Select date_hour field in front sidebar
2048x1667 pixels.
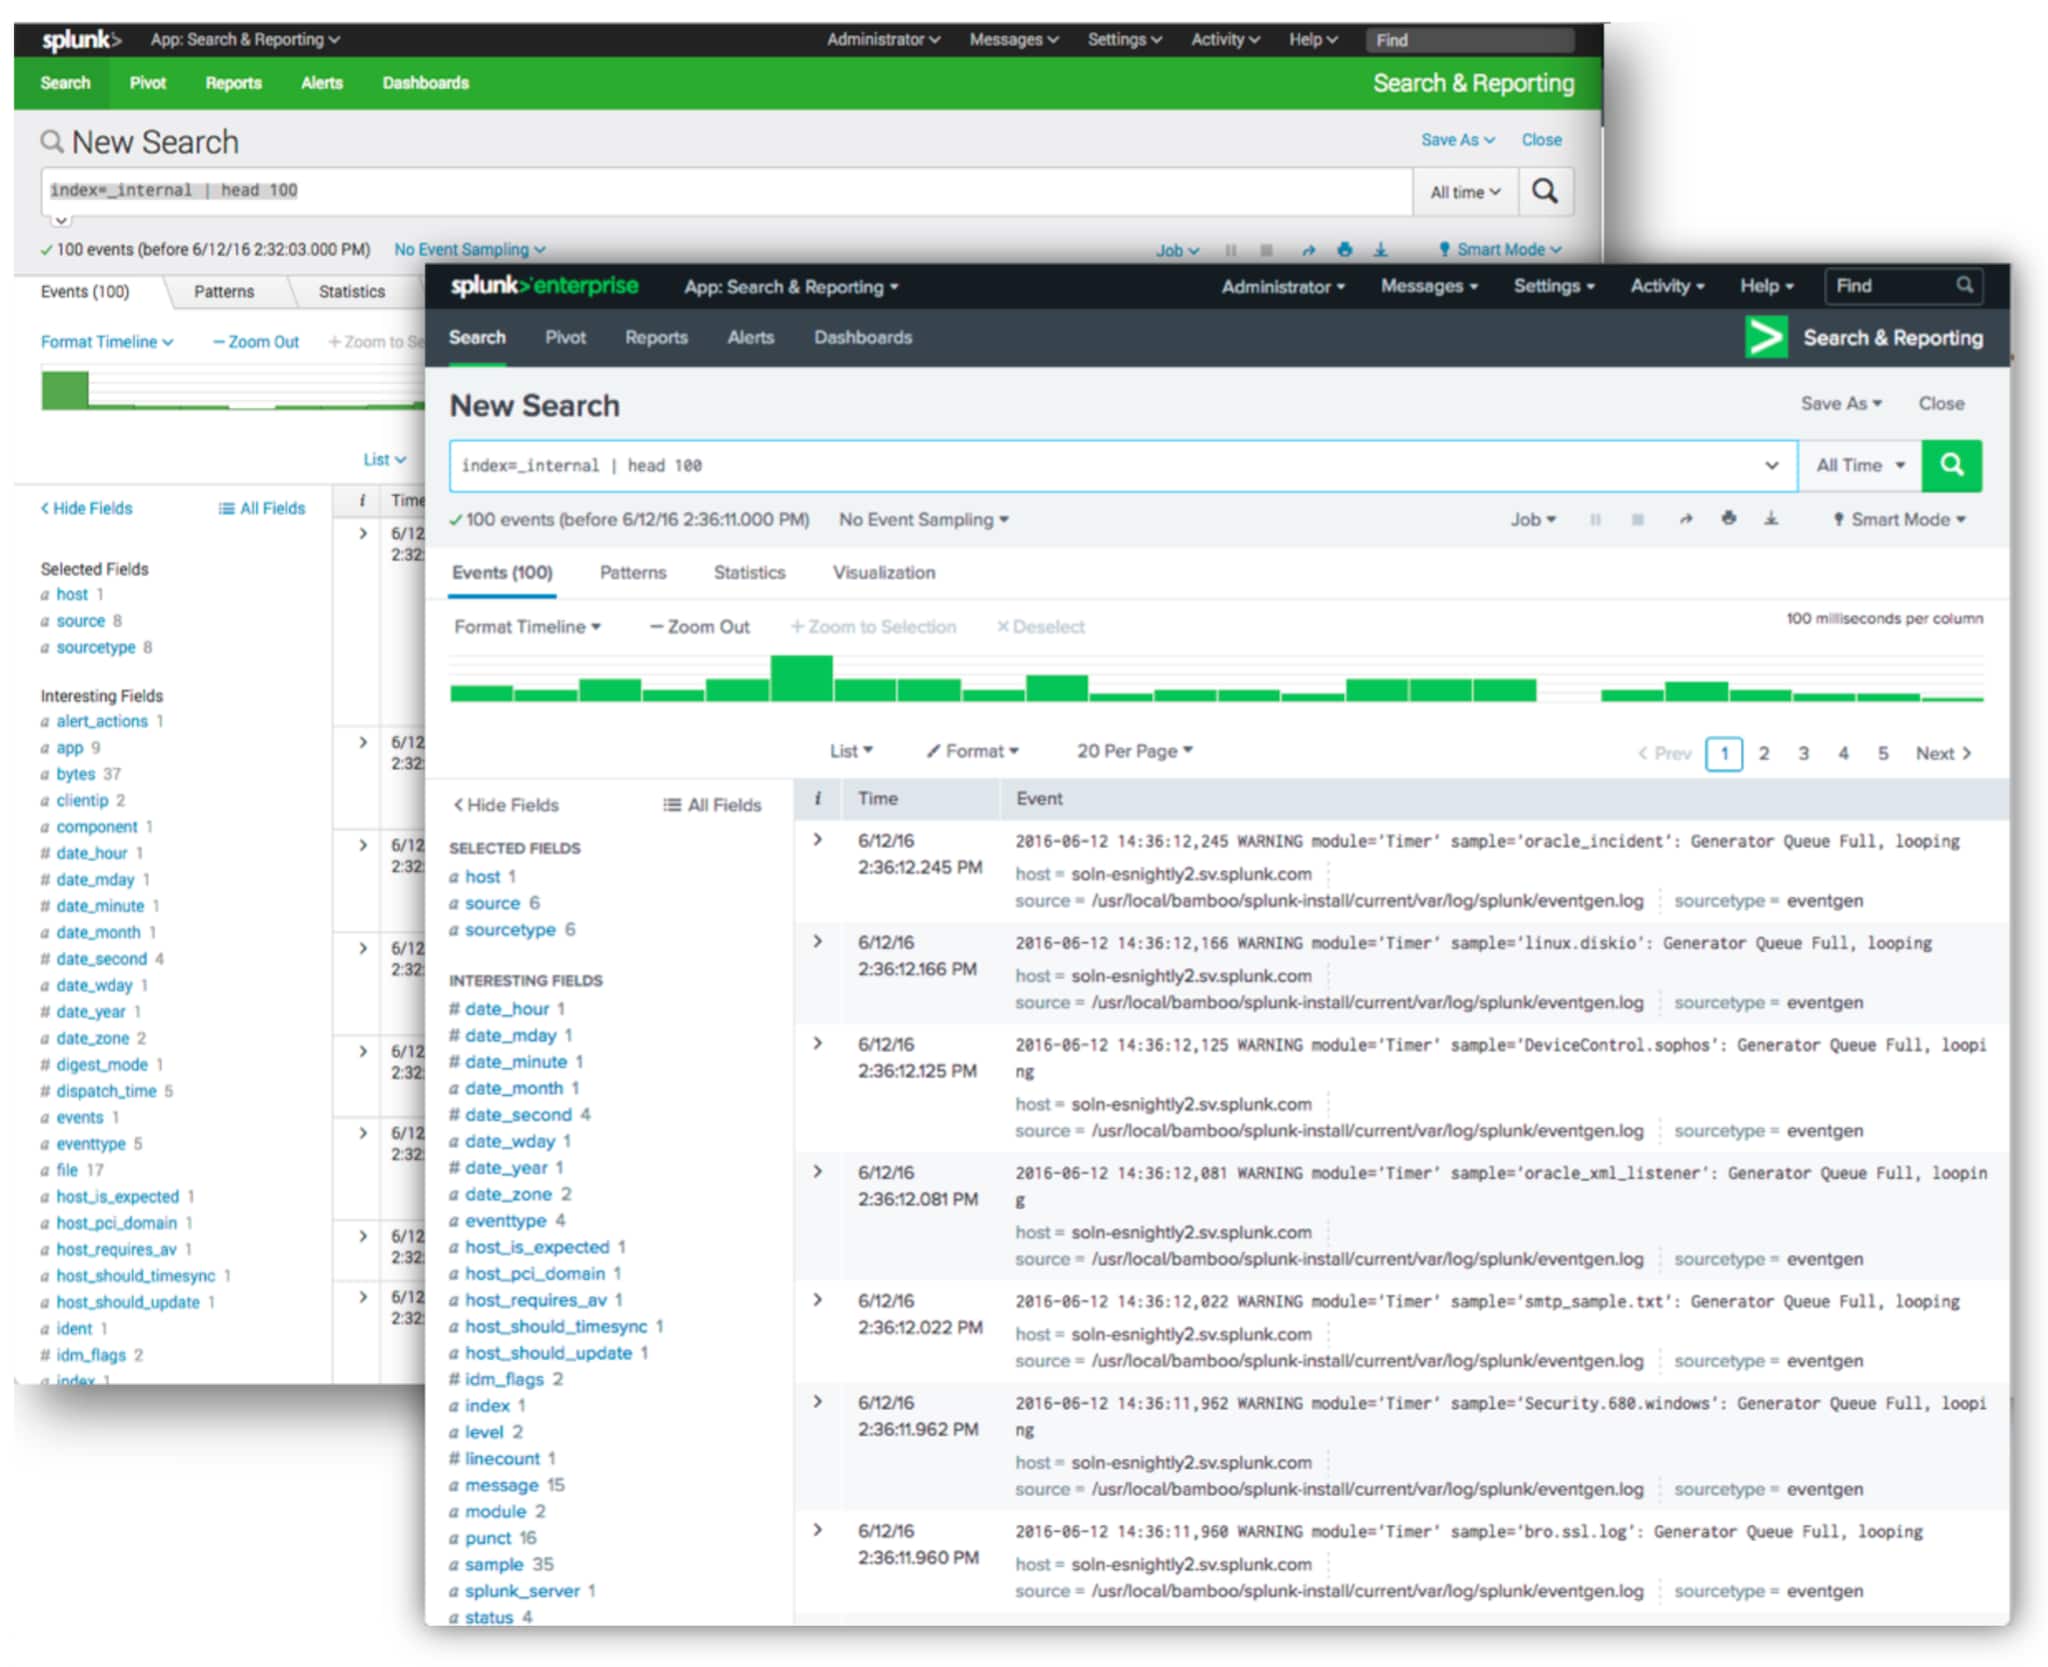pyautogui.click(x=507, y=1008)
